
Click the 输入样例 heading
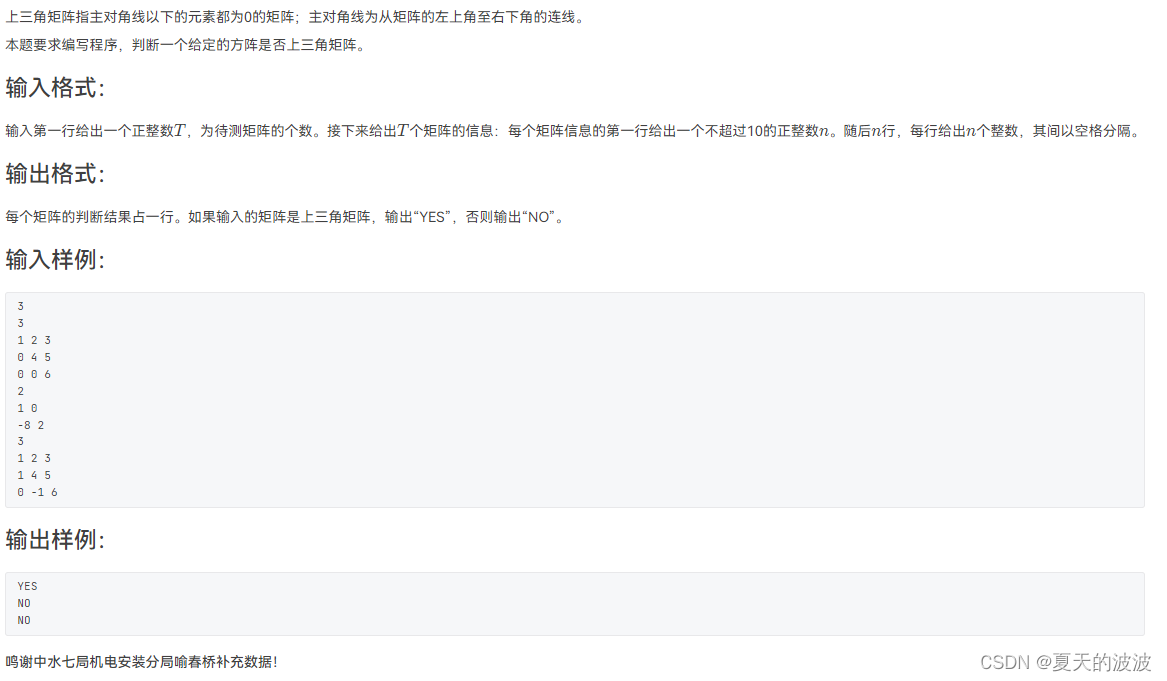55,260
